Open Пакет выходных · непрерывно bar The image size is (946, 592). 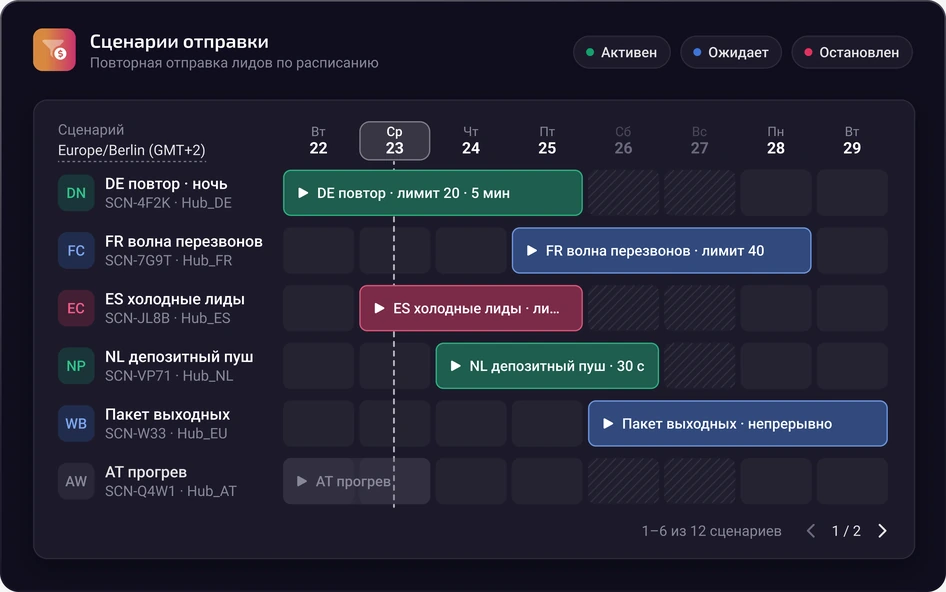(738, 424)
